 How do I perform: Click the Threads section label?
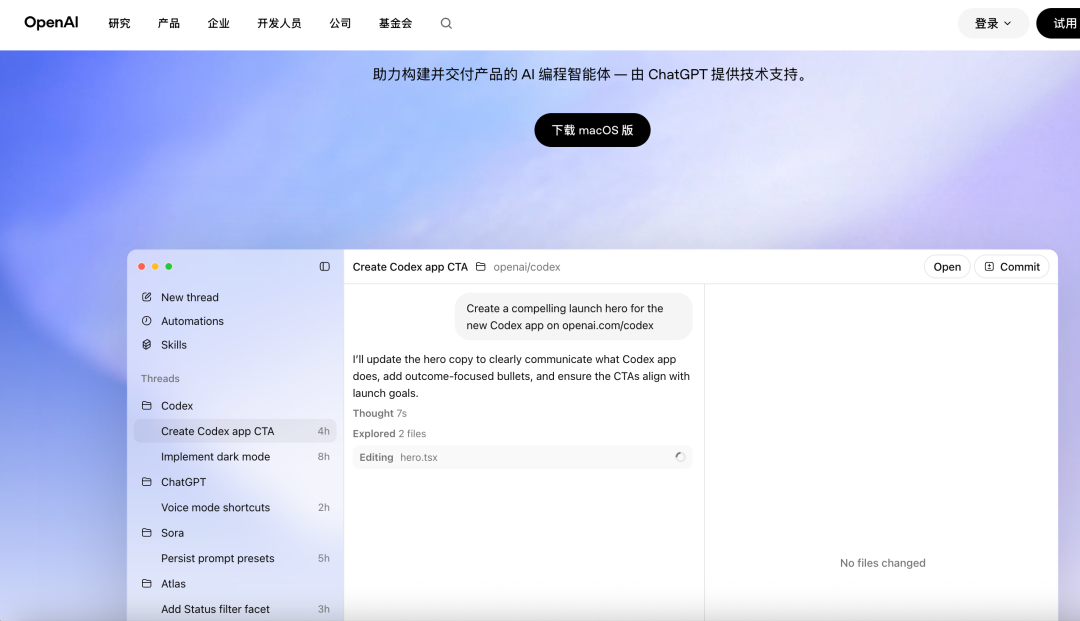click(160, 378)
